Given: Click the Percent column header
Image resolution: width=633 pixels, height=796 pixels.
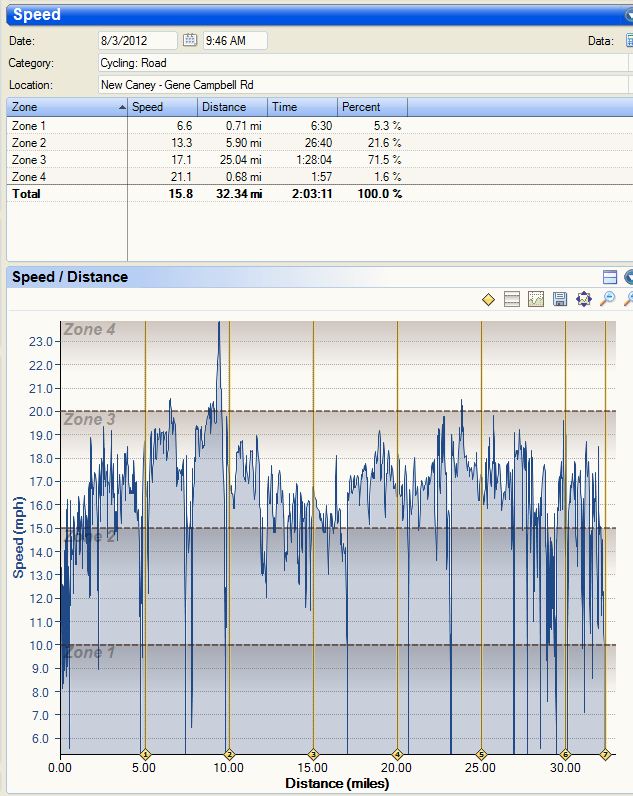Looking at the screenshot, I should [x=372, y=106].
